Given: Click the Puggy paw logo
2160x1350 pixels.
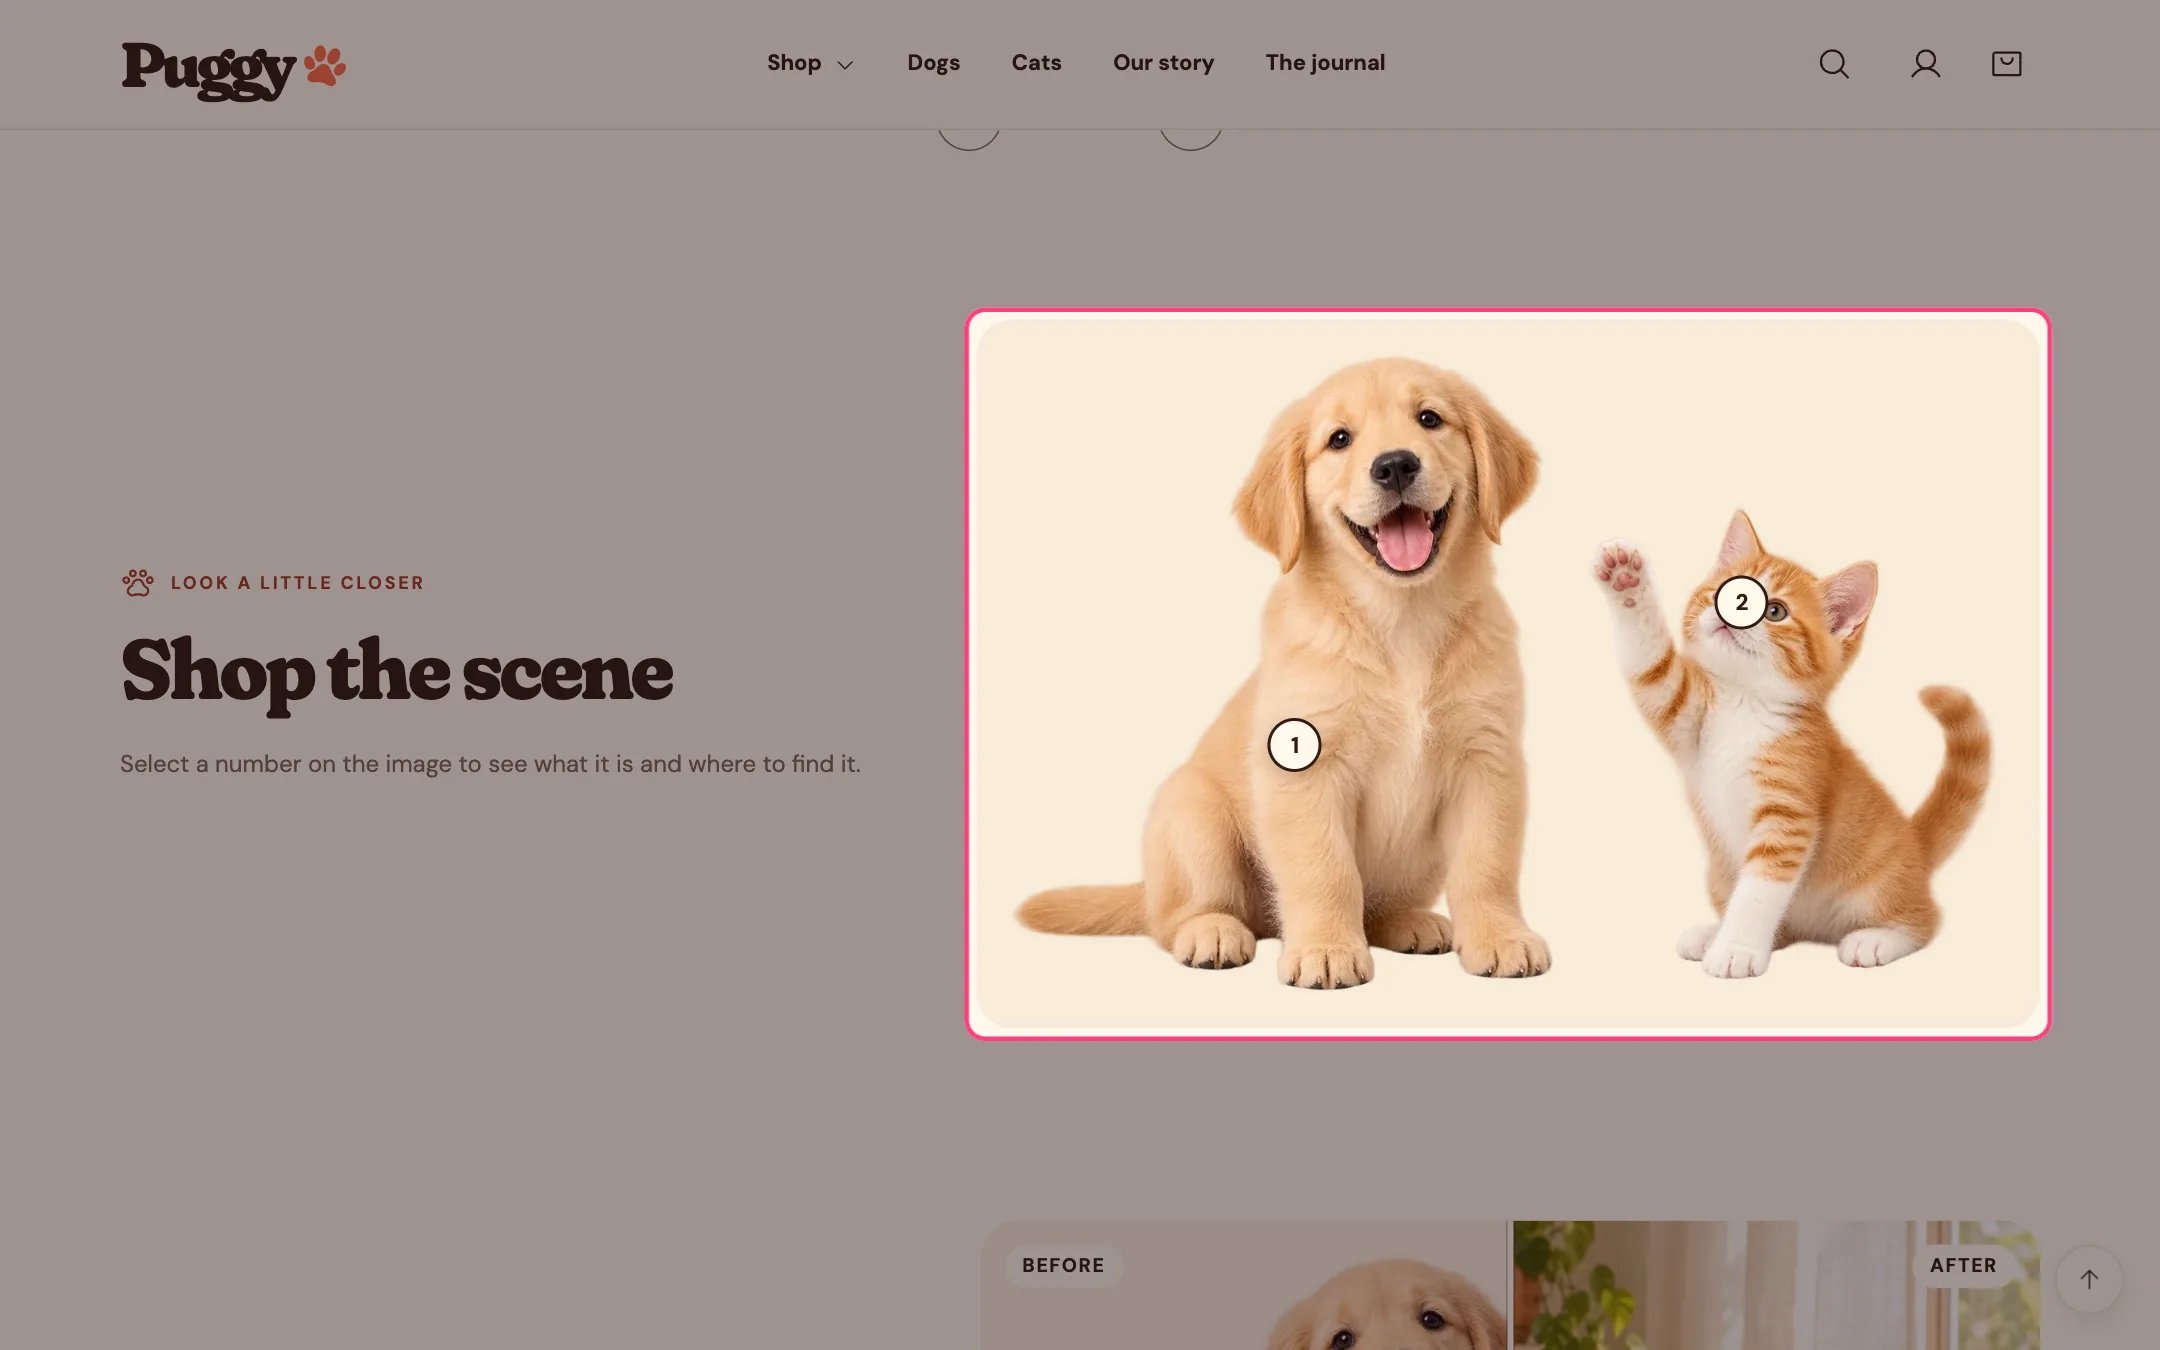Looking at the screenshot, I should tap(233, 70).
